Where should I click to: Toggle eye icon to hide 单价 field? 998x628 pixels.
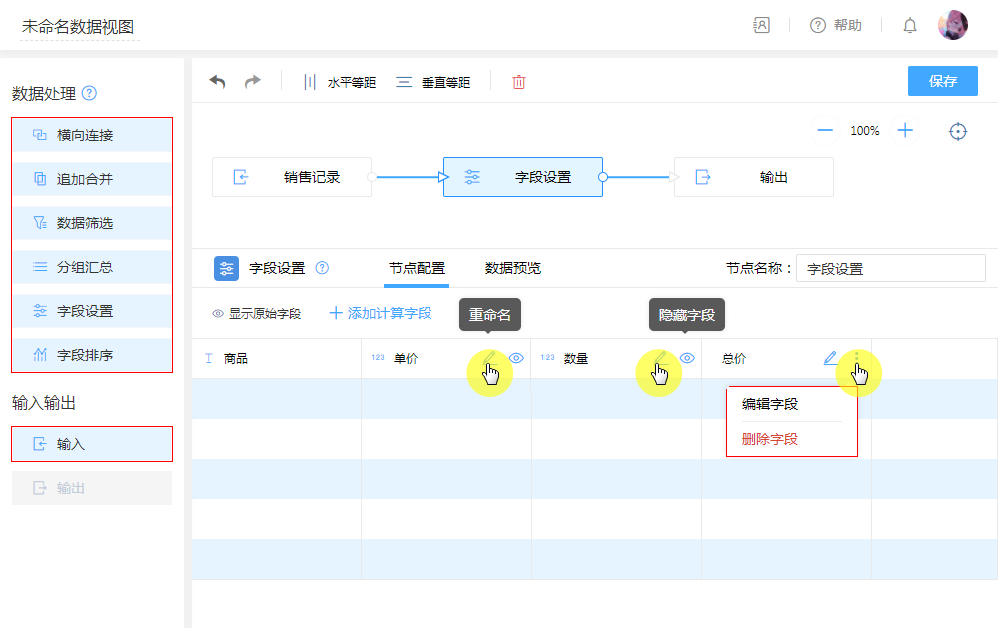(x=516, y=358)
